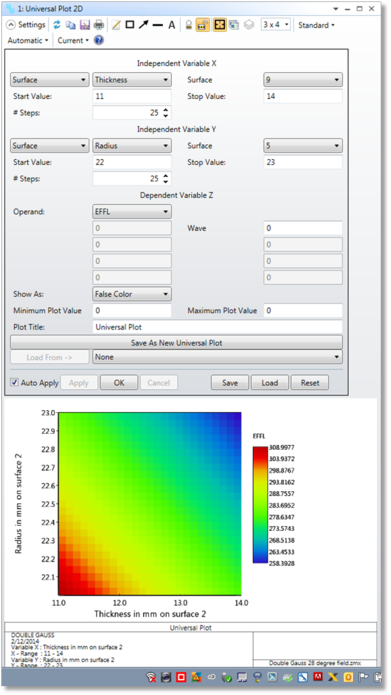Open the Show As False Color dropdown
The height and width of the screenshot is (695, 391).
(132, 294)
